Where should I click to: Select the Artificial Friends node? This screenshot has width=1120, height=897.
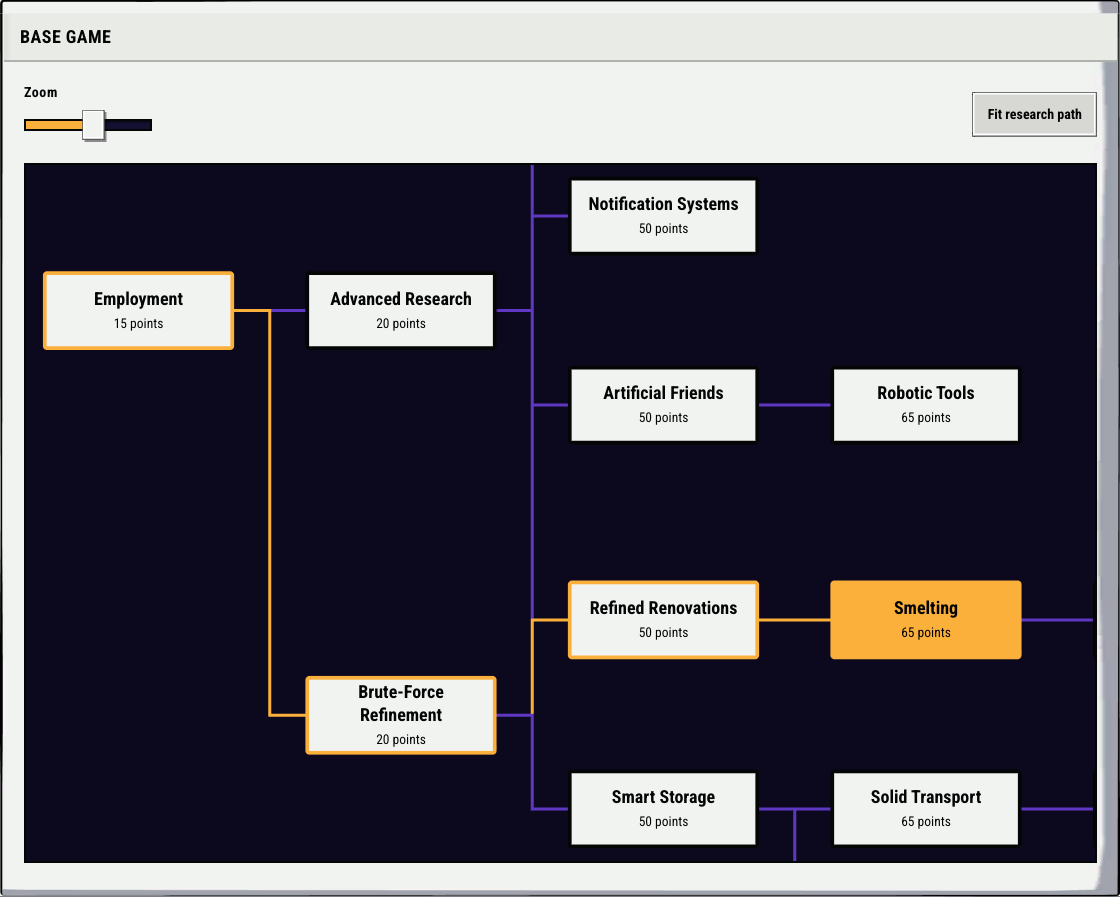pyautogui.click(x=663, y=405)
